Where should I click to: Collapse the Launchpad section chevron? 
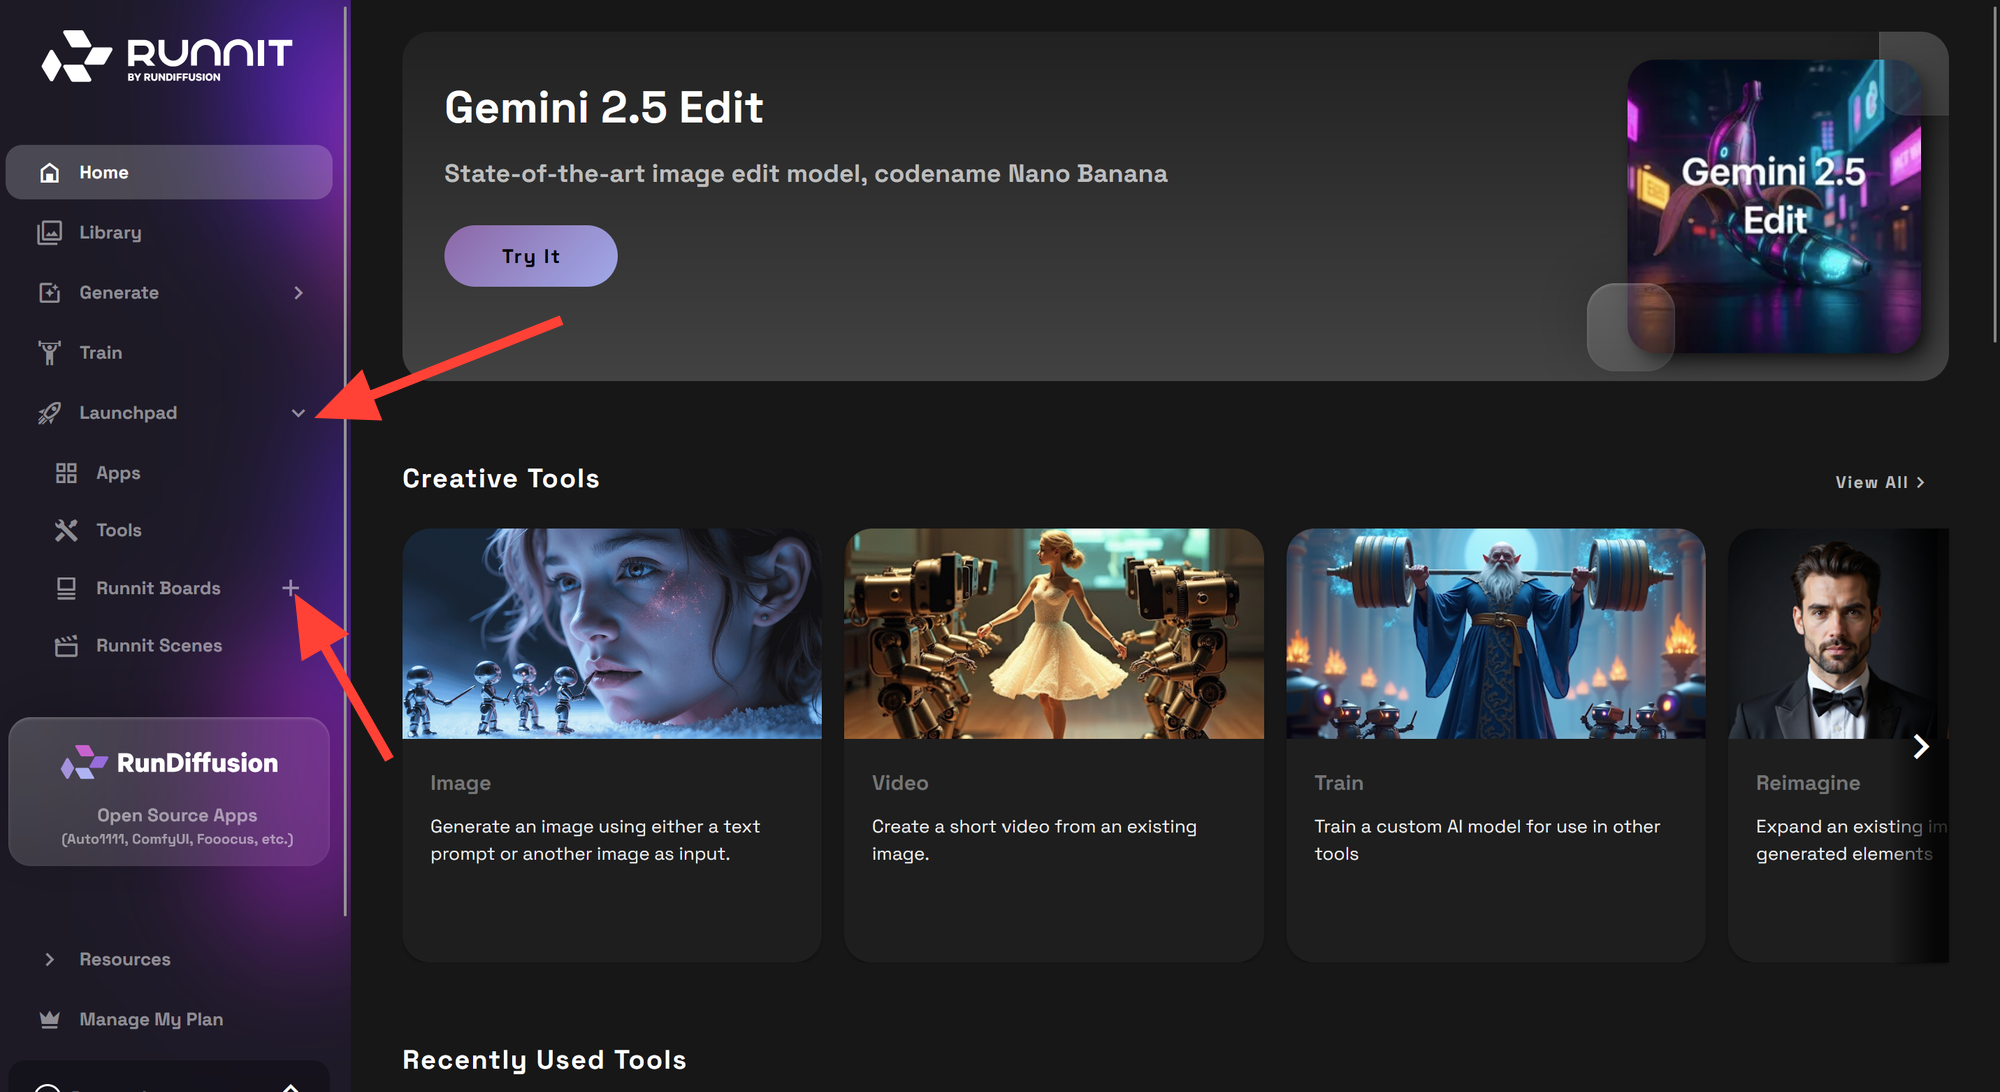point(298,413)
